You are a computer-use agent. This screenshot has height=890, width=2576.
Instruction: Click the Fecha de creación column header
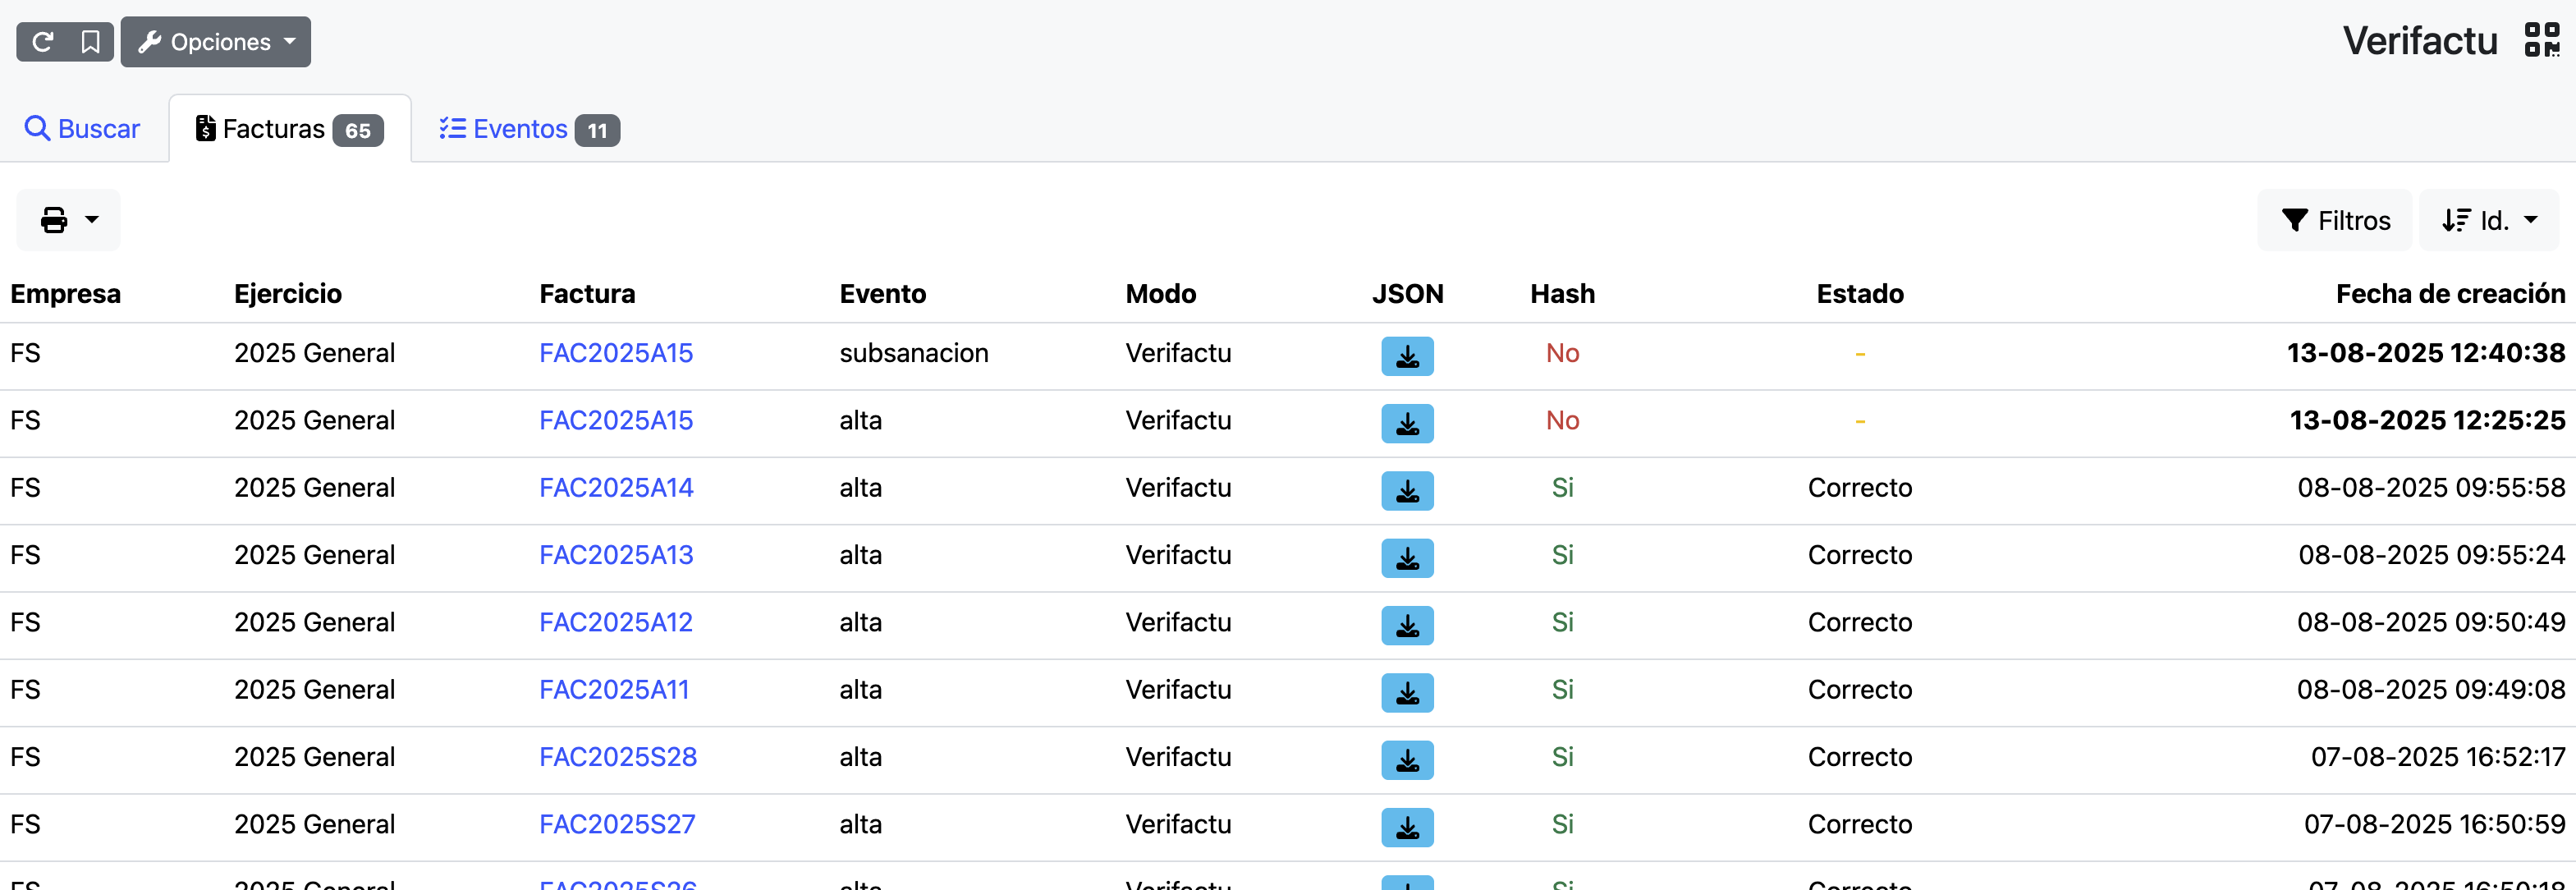point(2449,294)
